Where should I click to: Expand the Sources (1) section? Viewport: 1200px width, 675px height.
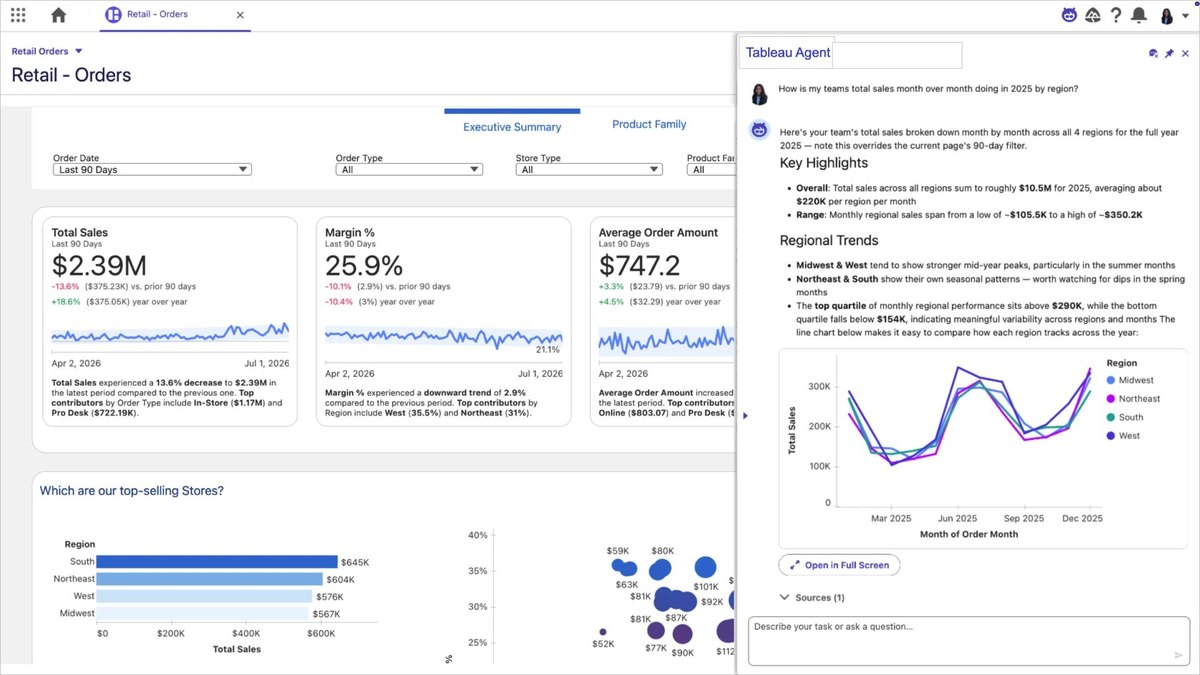coord(811,597)
